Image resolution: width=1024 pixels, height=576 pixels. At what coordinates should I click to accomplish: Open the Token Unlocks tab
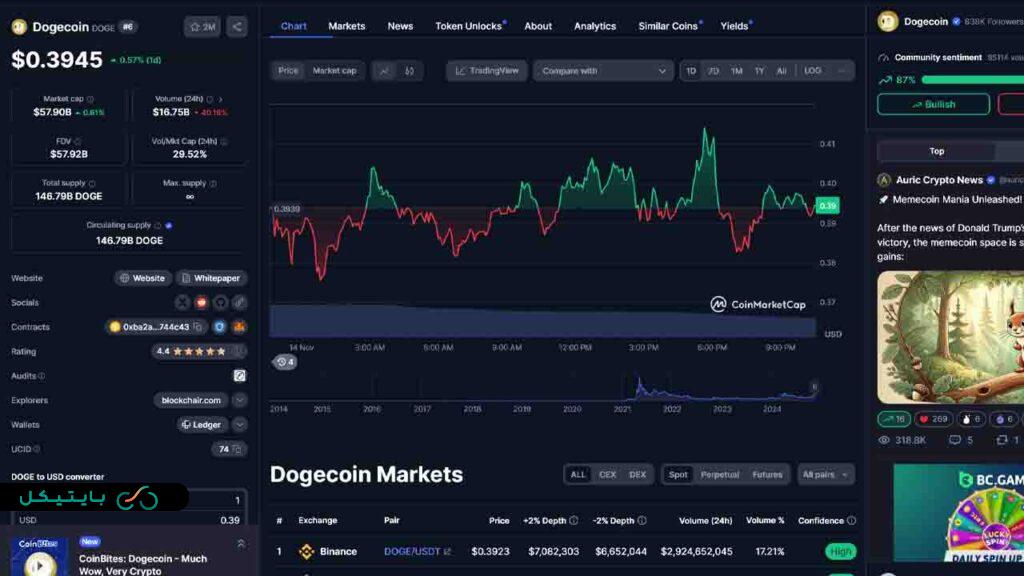coord(469,26)
